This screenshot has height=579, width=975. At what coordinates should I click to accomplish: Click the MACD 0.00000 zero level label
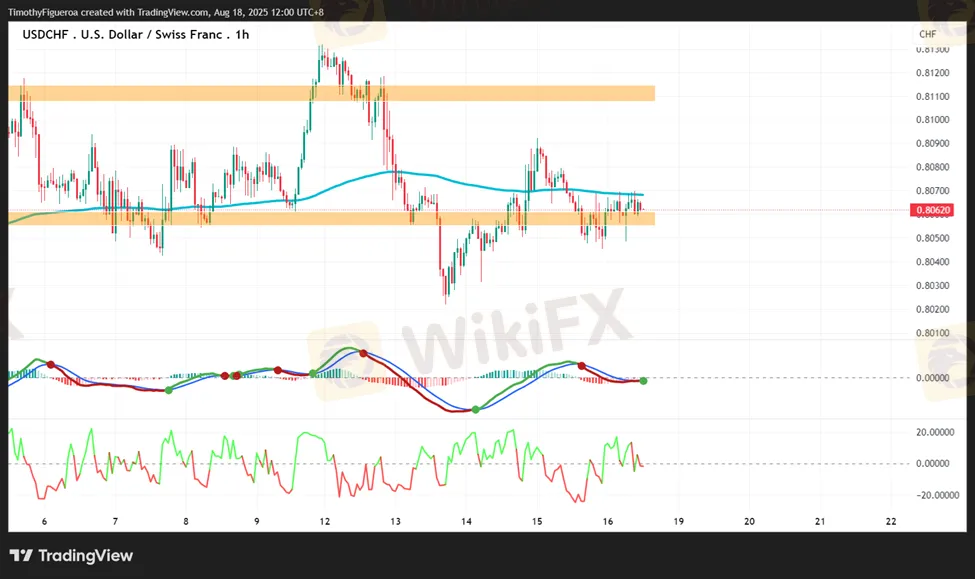point(932,378)
